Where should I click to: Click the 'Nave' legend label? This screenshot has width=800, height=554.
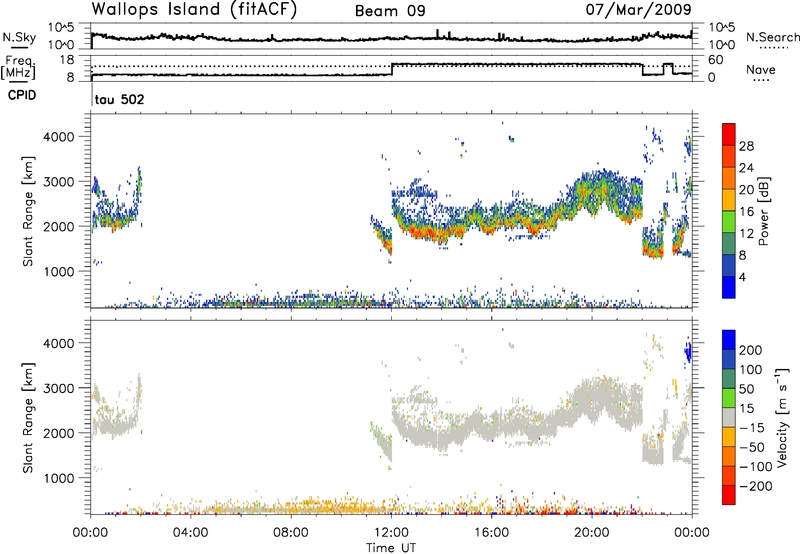[761, 69]
